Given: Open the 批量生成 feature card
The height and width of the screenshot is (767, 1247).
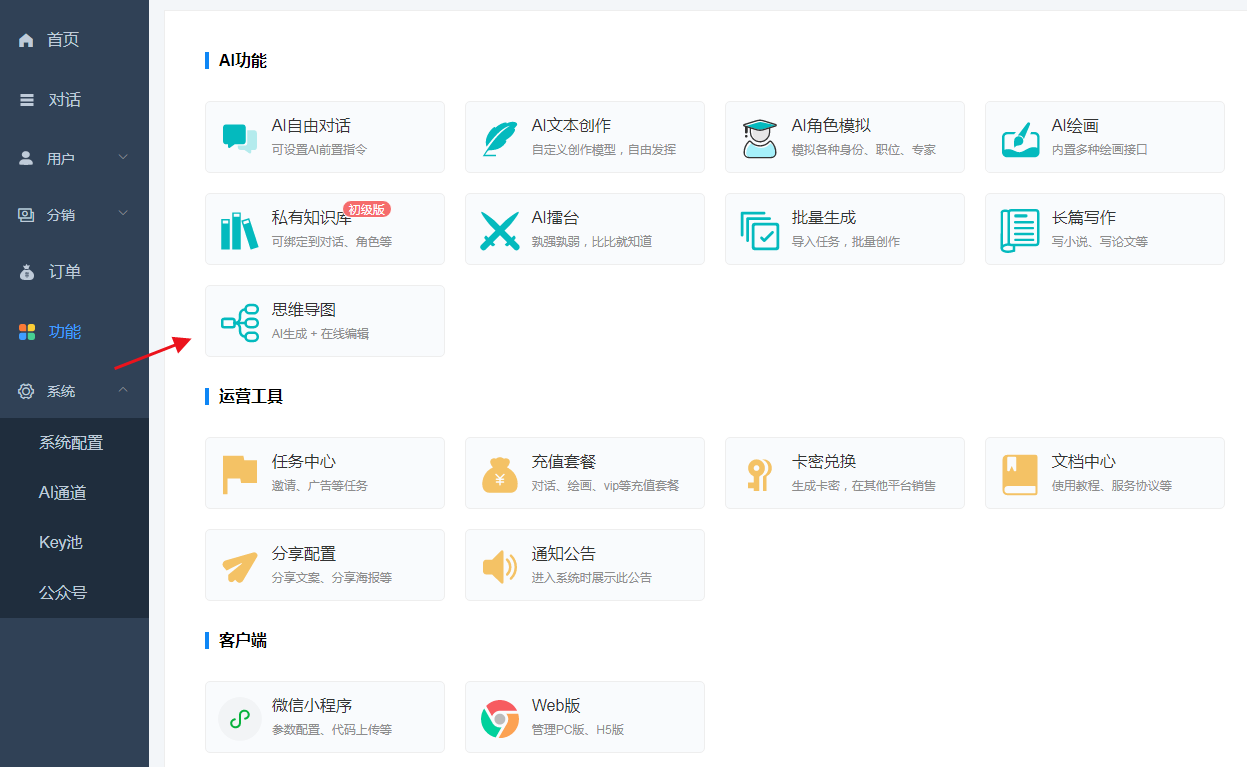Looking at the screenshot, I should (844, 228).
